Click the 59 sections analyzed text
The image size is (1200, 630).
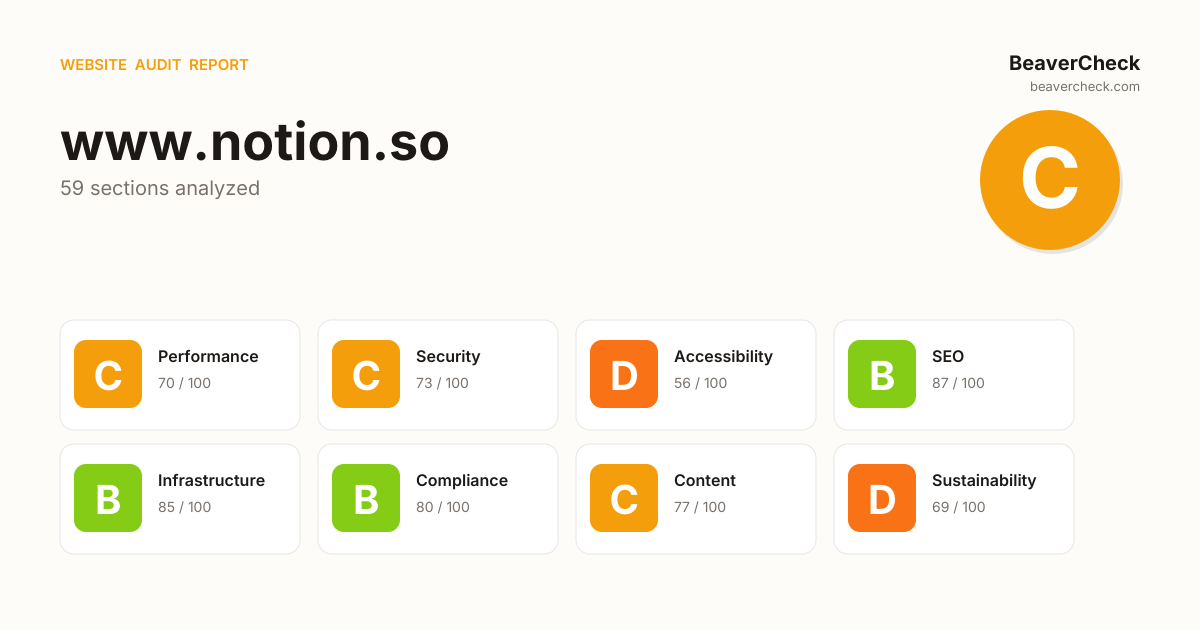pyautogui.click(x=160, y=188)
